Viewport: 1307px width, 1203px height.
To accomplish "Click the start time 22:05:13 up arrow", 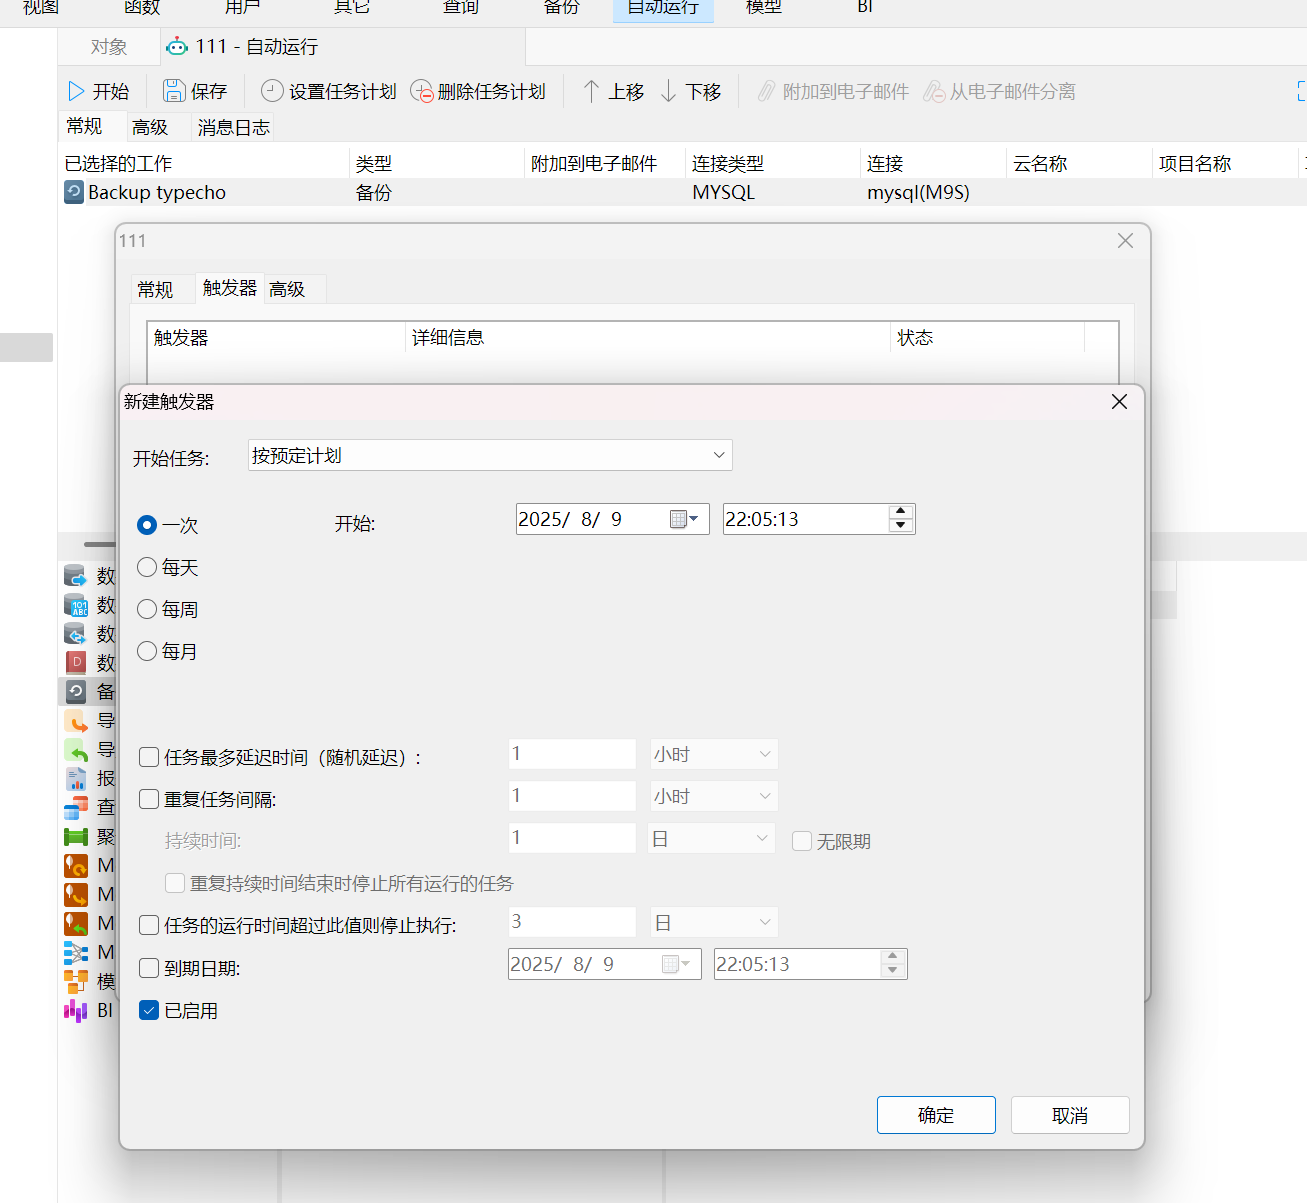I will (901, 512).
